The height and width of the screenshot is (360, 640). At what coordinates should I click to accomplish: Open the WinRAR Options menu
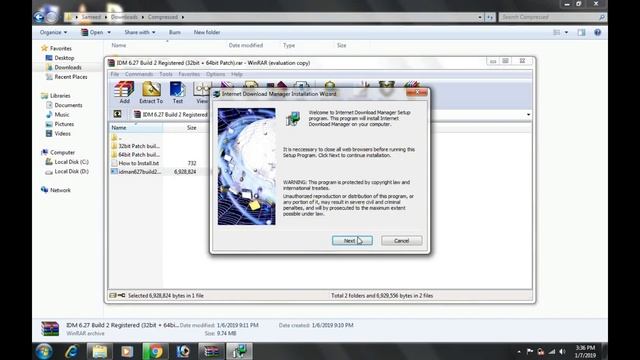(216, 74)
